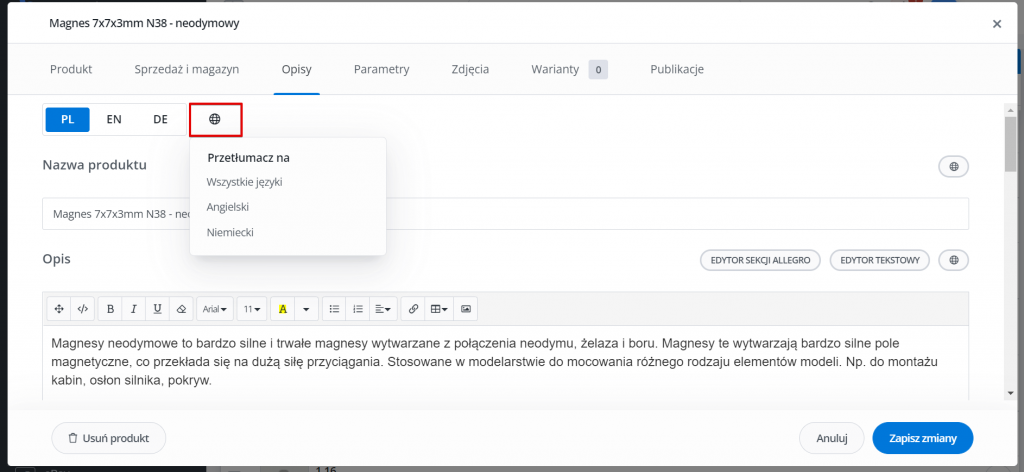Image resolution: width=1024 pixels, height=472 pixels.
Task: Insert picture with the image icon
Action: pyautogui.click(x=466, y=309)
